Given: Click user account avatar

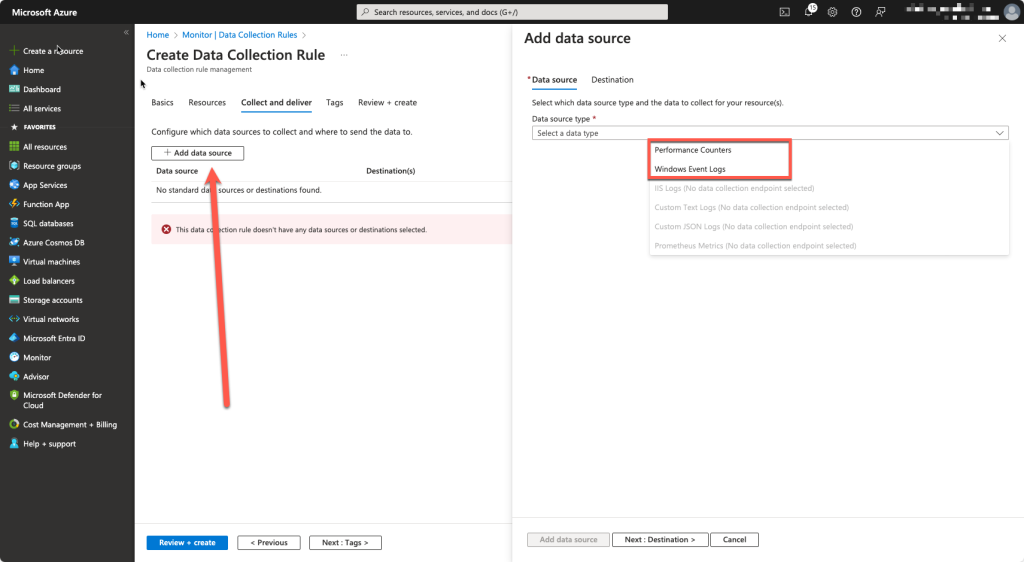Looking at the screenshot, I should (x=1011, y=12).
